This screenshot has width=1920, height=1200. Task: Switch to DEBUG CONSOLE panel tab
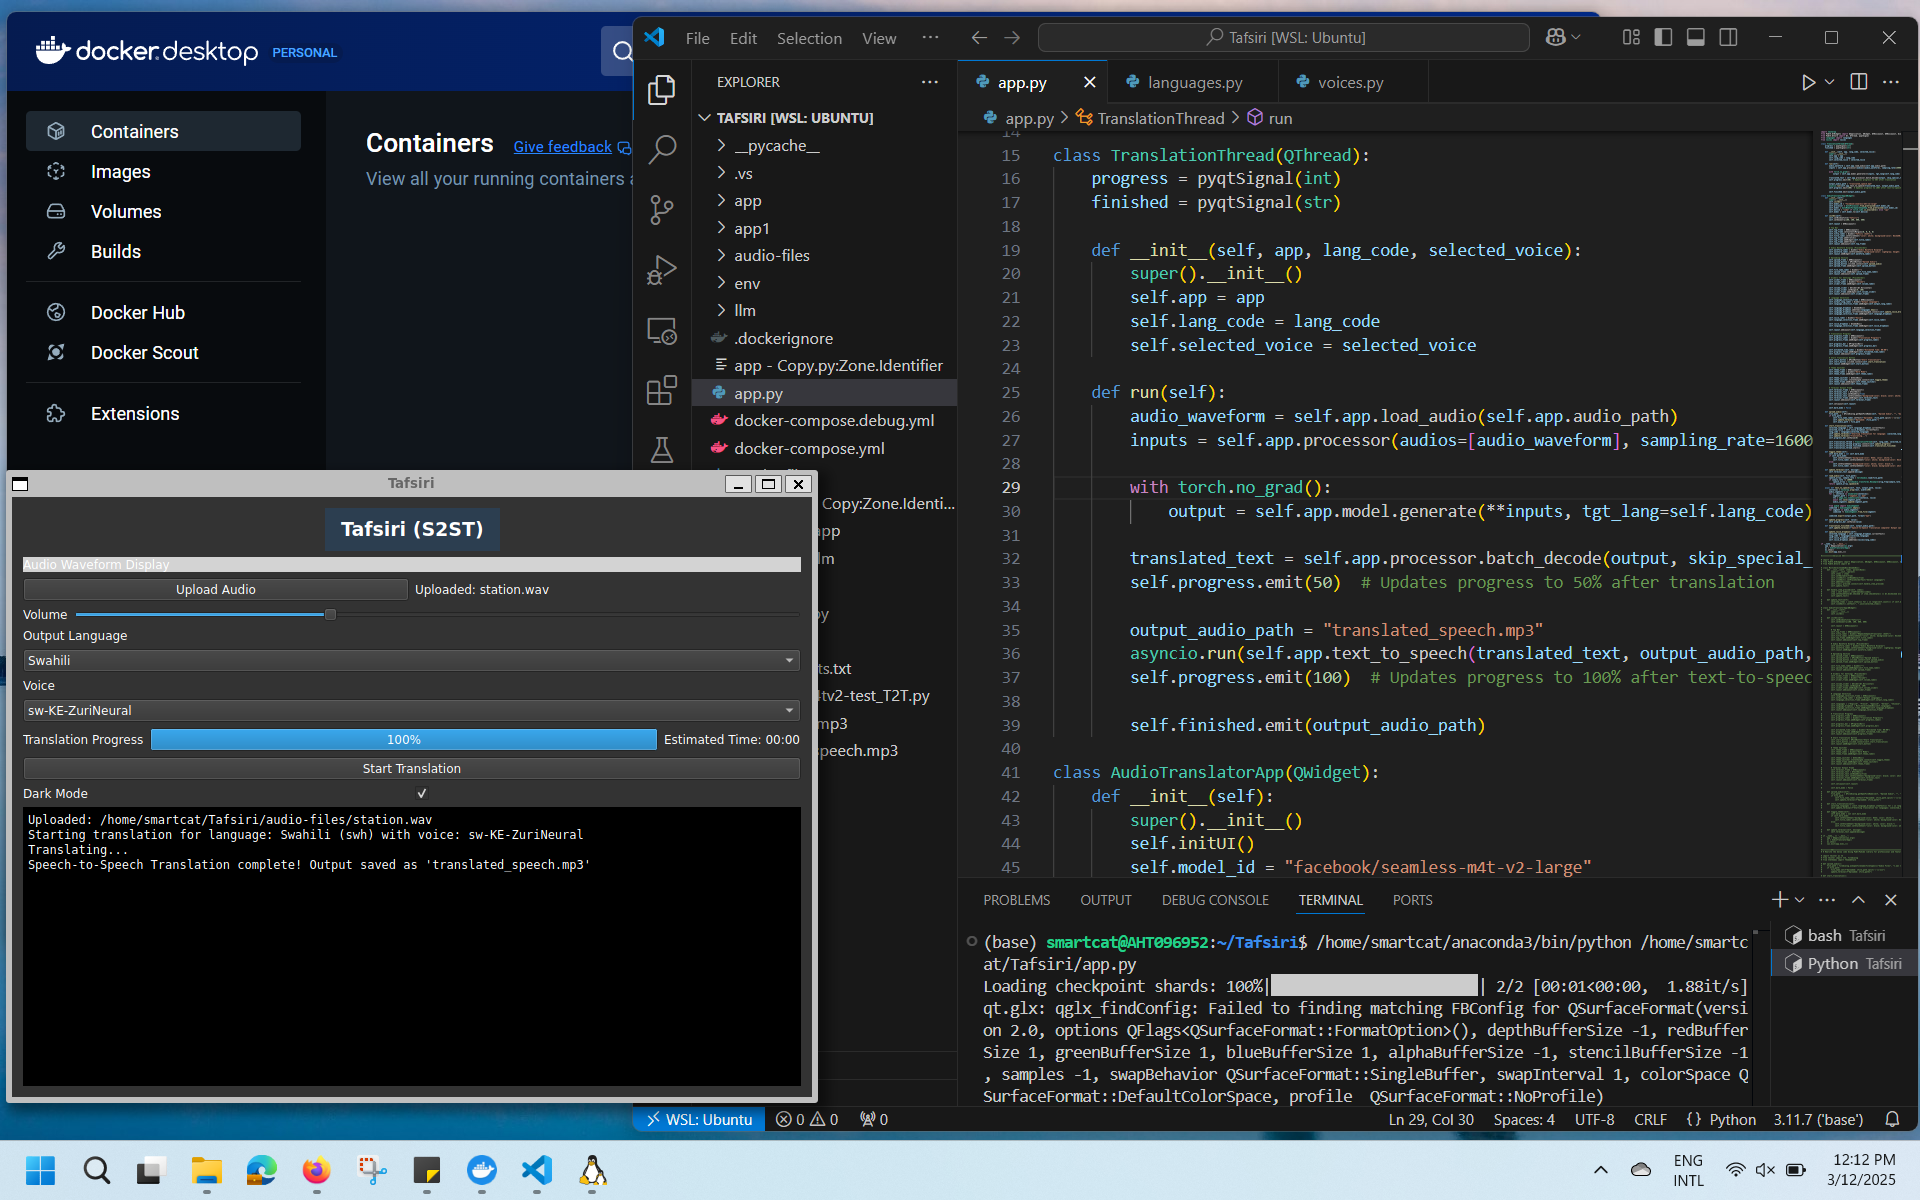point(1214,900)
